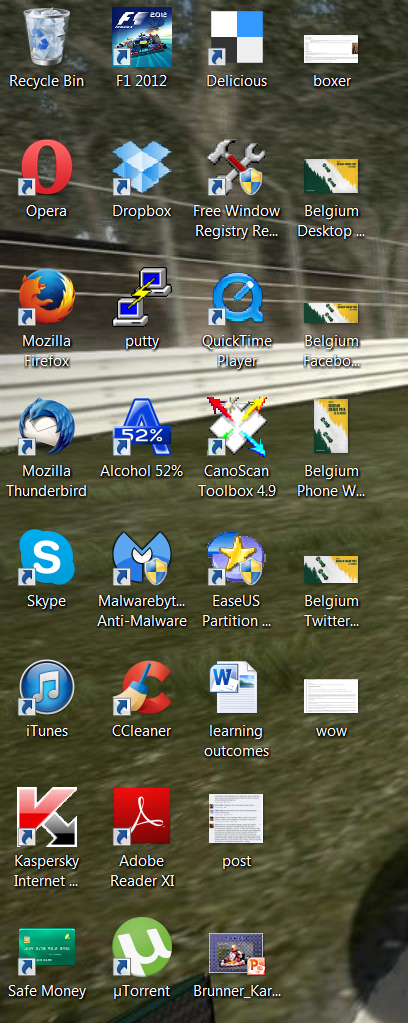Click the post file thumbnail
The image size is (408, 1023).
point(236,819)
